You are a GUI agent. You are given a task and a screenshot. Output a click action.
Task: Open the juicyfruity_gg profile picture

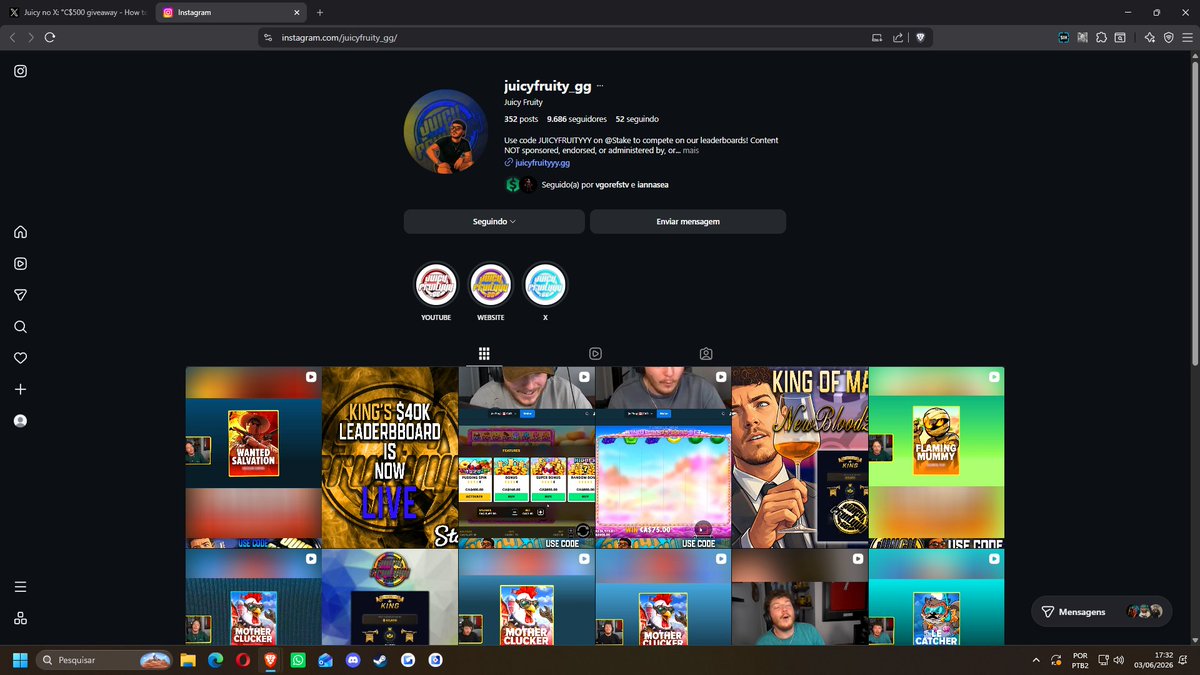pos(446,132)
